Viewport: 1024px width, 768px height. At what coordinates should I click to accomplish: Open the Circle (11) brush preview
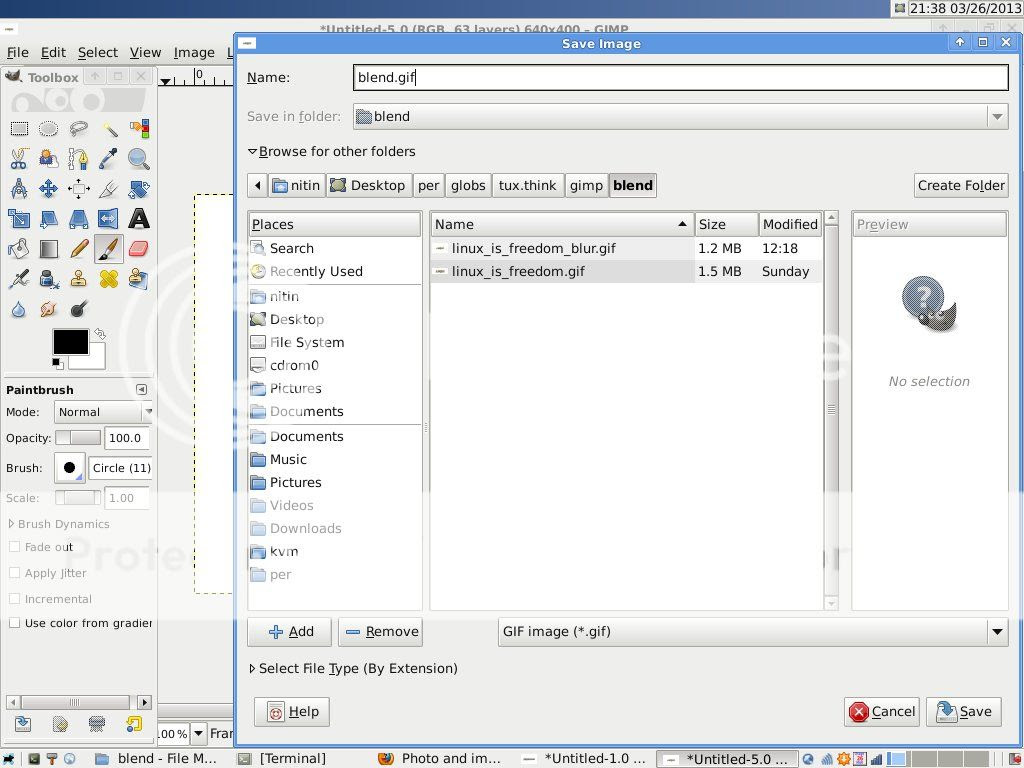click(69, 468)
